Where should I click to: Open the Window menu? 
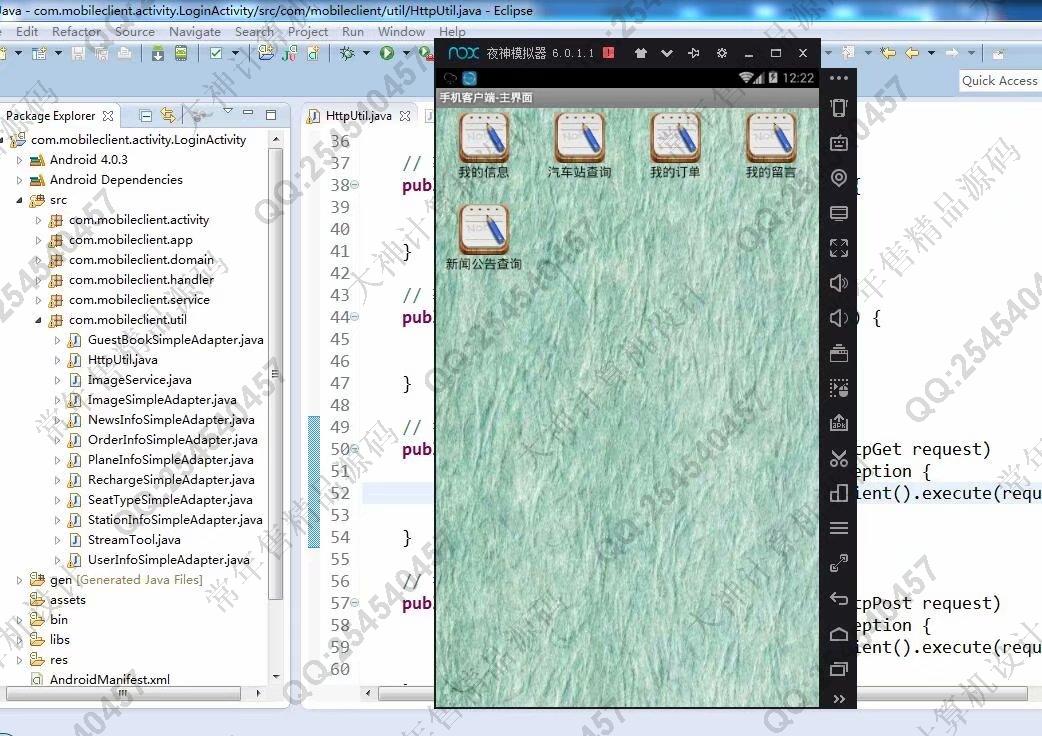pyautogui.click(x=401, y=32)
